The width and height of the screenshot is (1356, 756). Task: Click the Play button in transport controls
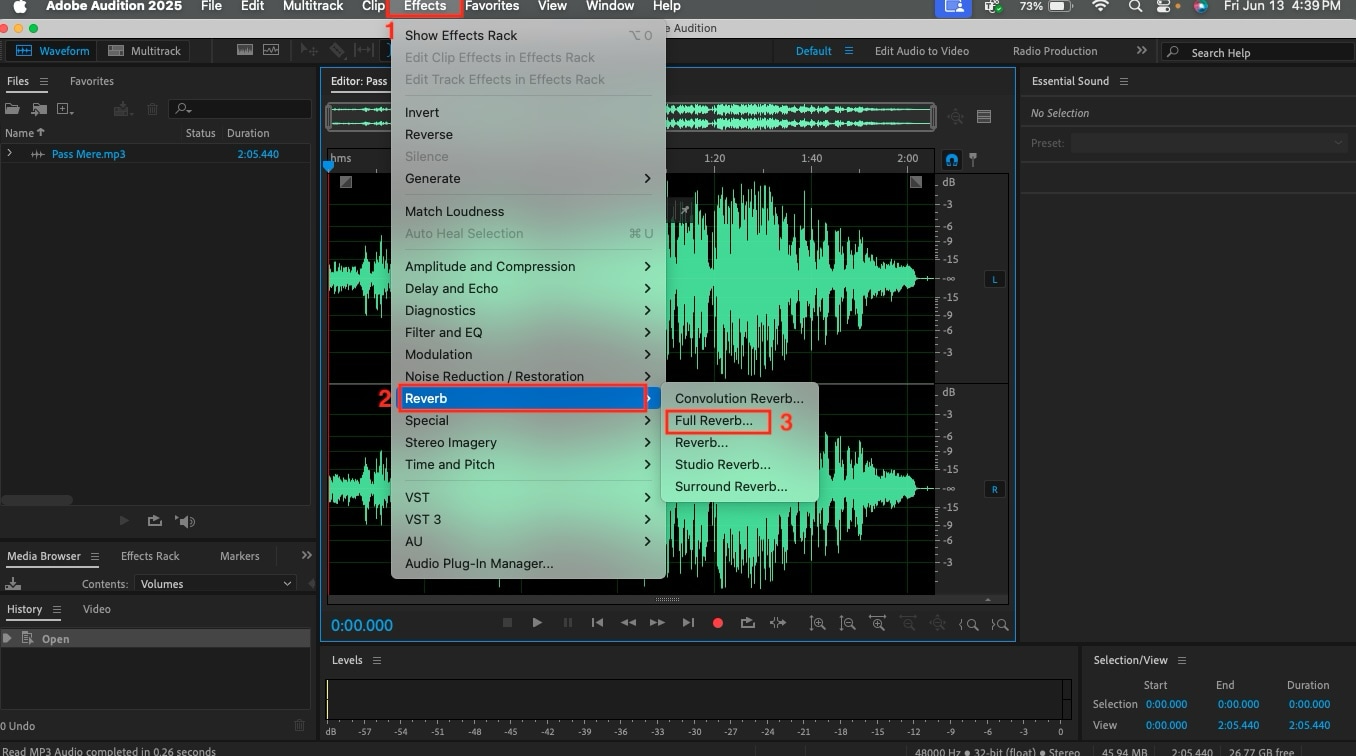tap(537, 623)
